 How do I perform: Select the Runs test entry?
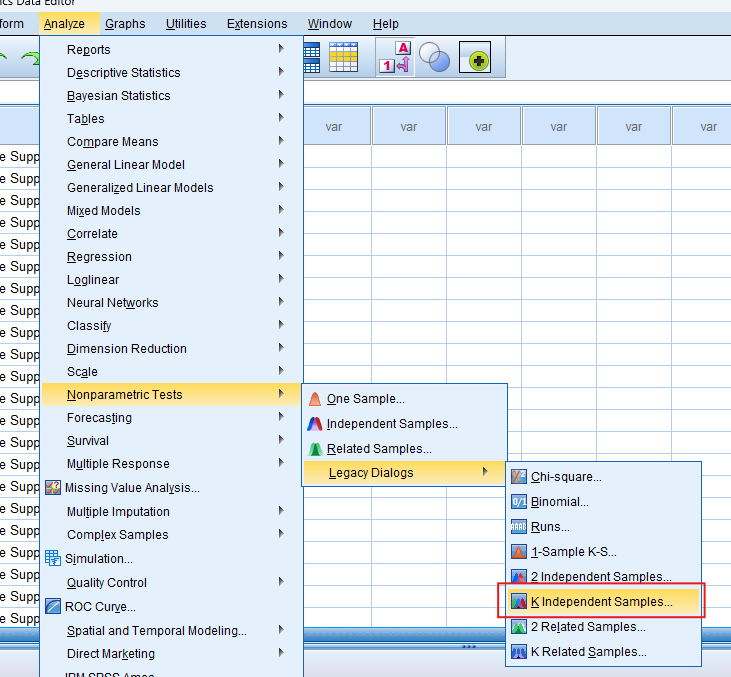550,527
